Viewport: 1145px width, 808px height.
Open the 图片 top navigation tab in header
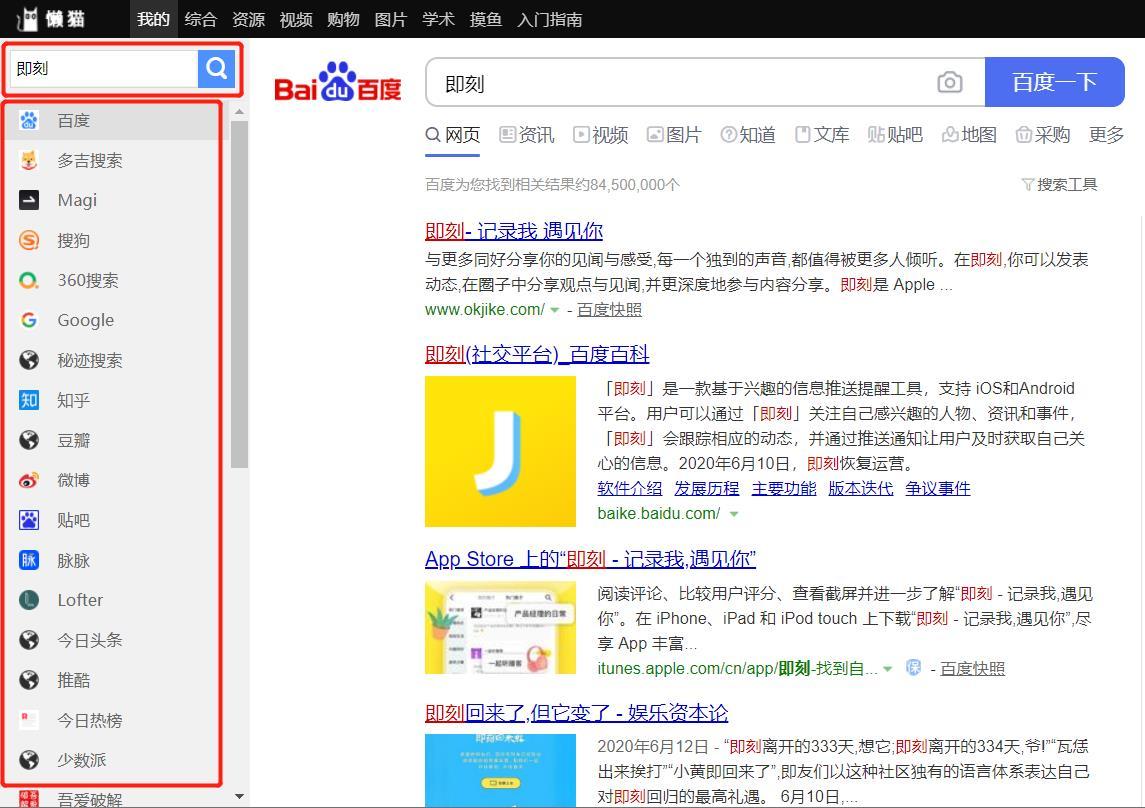click(391, 19)
